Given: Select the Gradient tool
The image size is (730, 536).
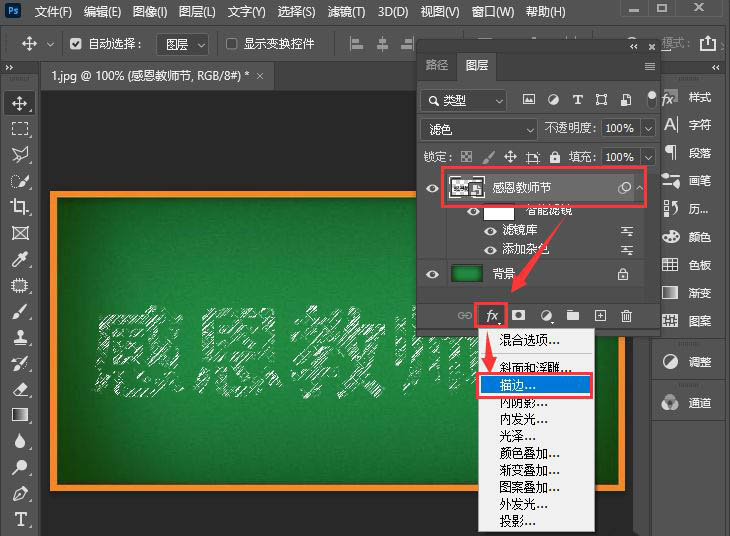Looking at the screenshot, I should 20,415.
